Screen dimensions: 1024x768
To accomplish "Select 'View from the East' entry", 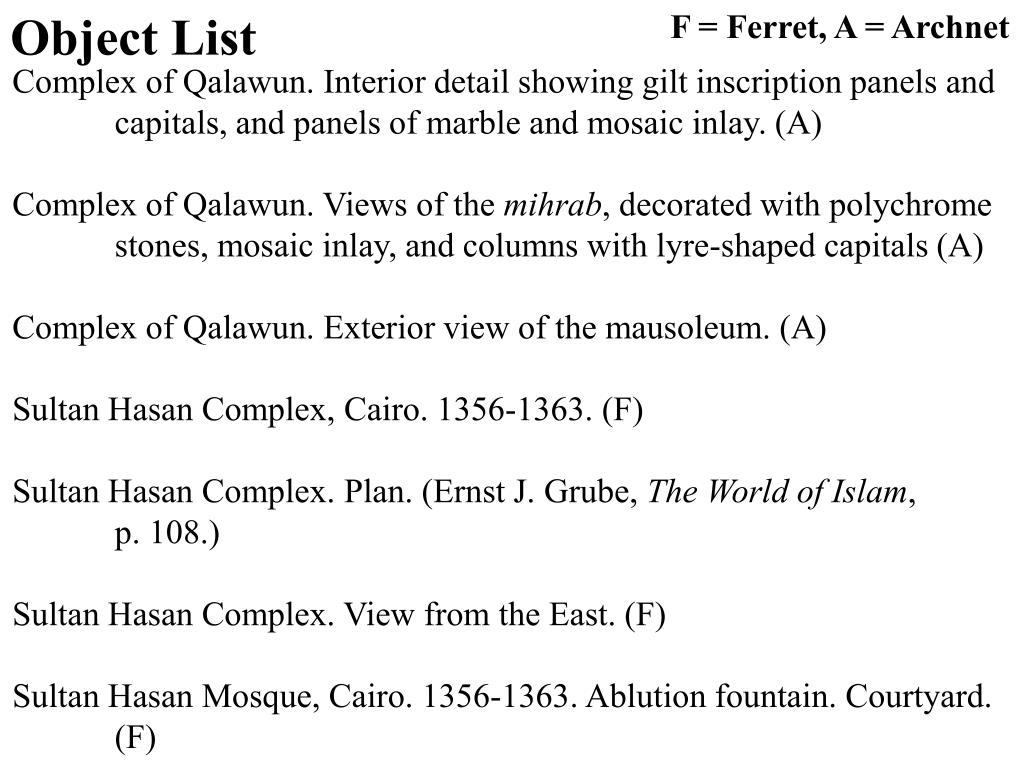I will (x=339, y=615).
